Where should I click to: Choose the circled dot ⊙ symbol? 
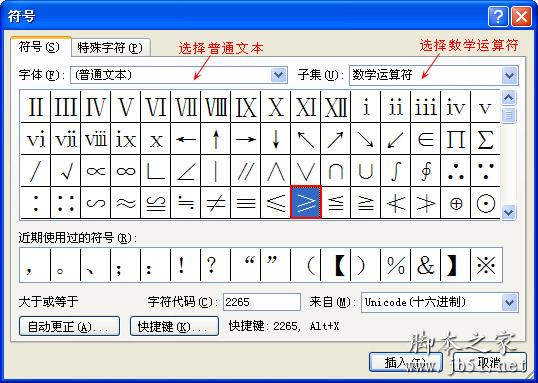[486, 203]
